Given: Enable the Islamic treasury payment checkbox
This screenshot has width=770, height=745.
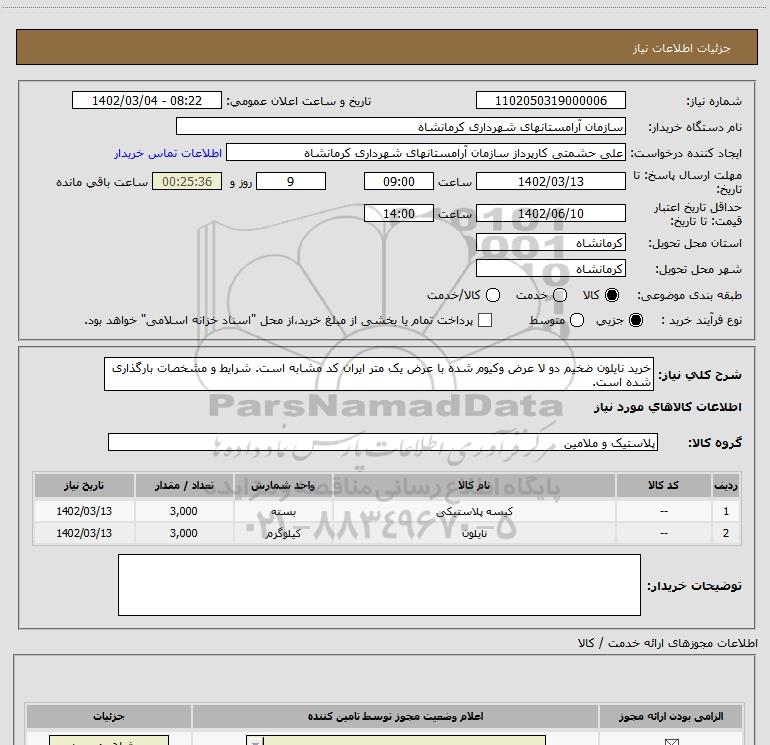Looking at the screenshot, I should coord(486,320).
